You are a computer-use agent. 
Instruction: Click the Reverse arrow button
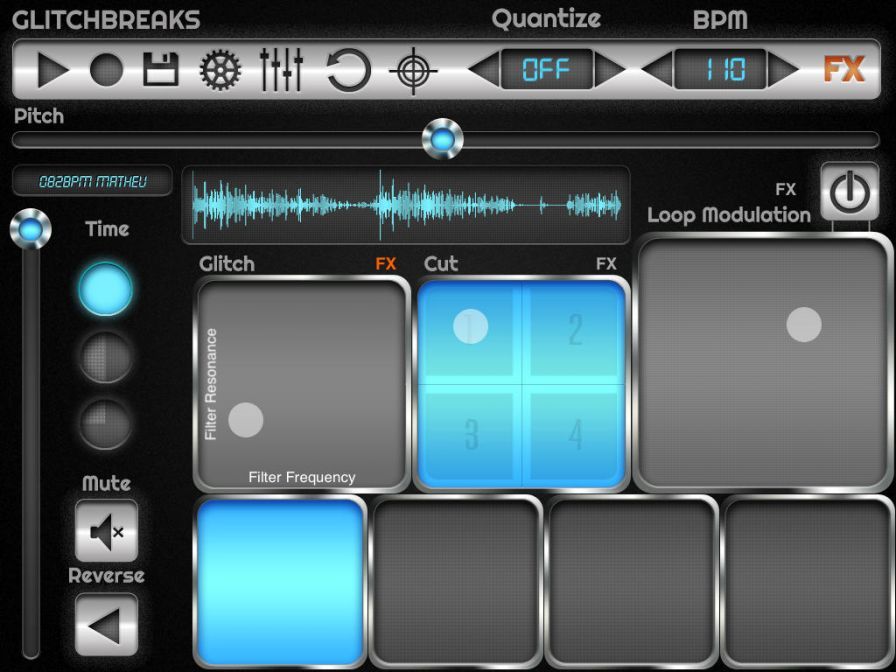tap(106, 625)
